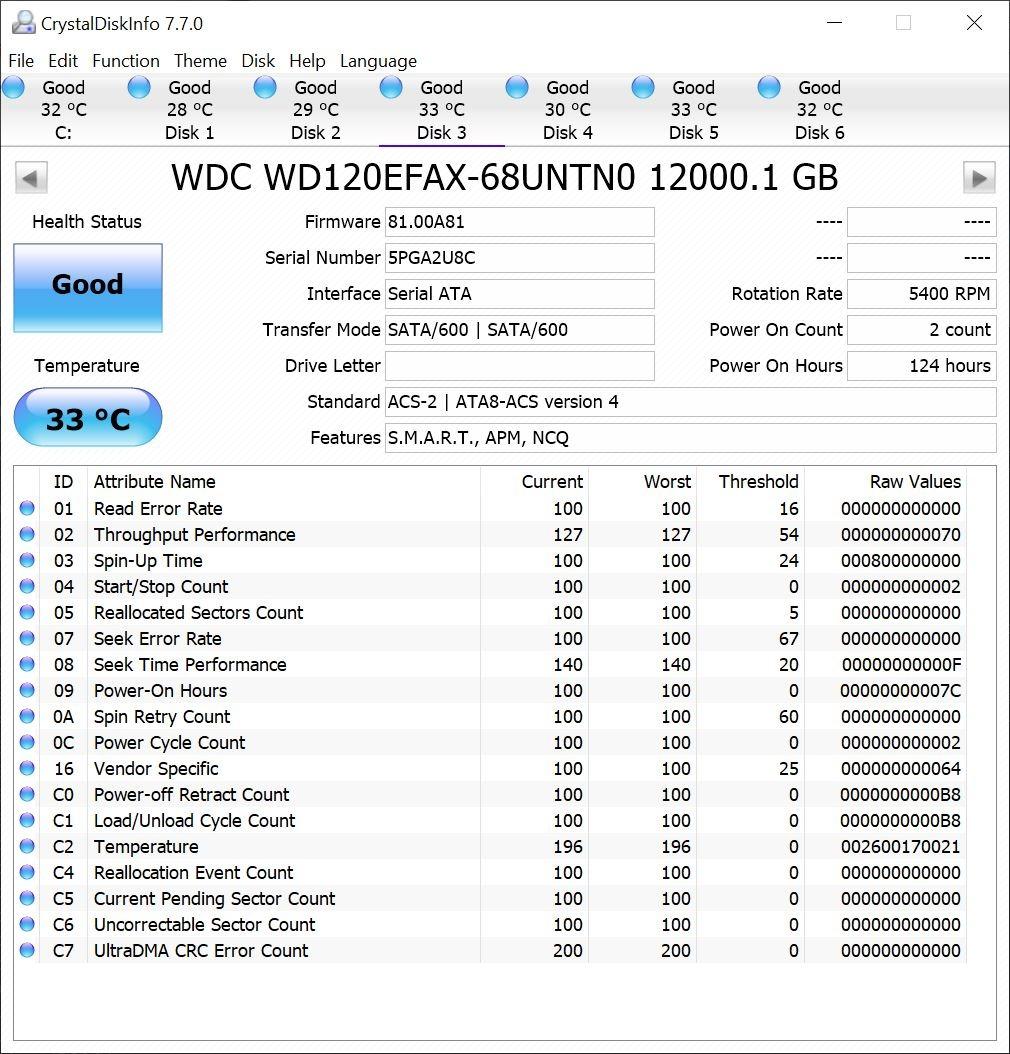Click status orb for Reallocated Sectors Count

[27, 612]
